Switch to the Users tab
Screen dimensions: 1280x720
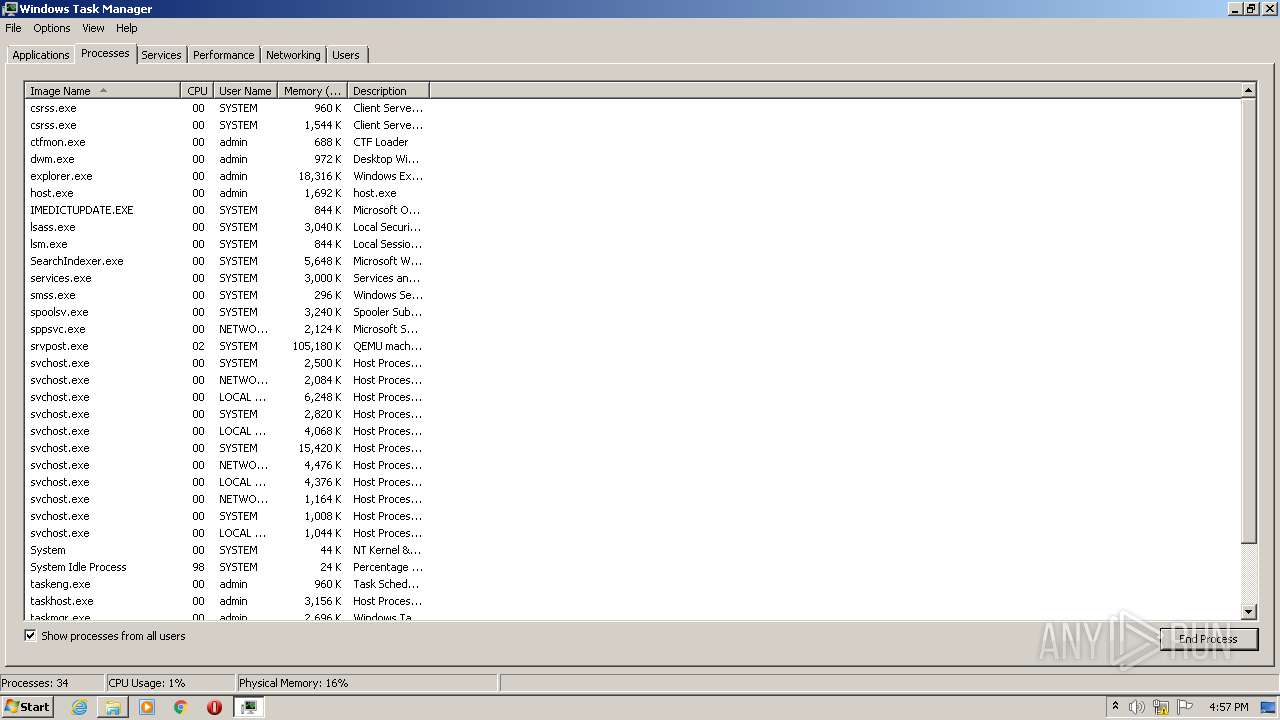pos(346,55)
